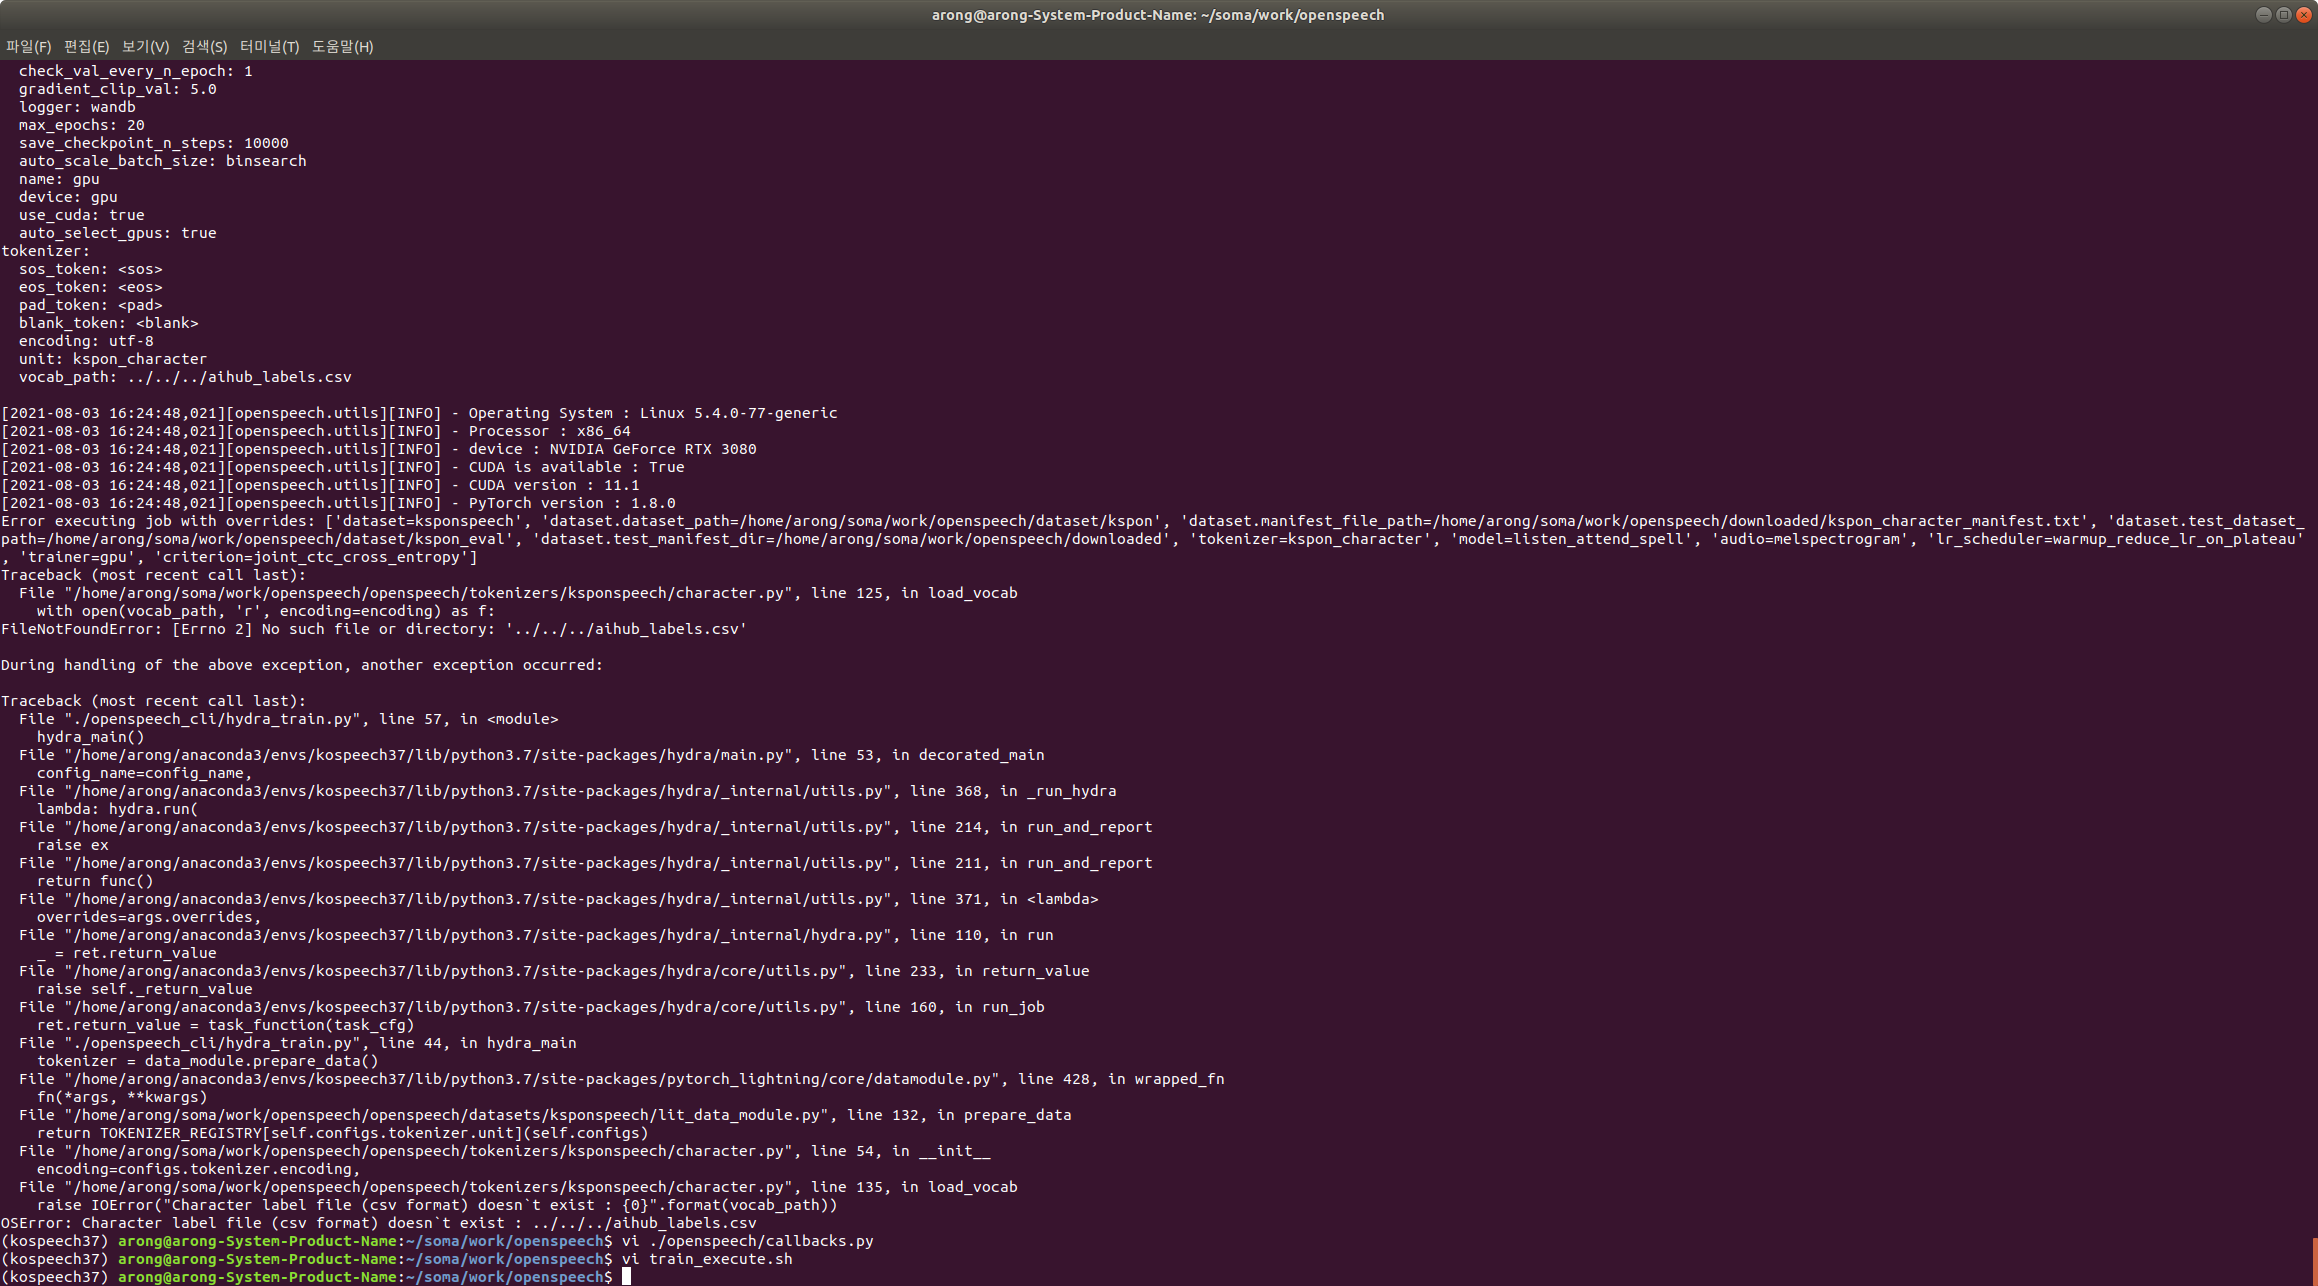Maximize the terminal window

tap(2283, 14)
